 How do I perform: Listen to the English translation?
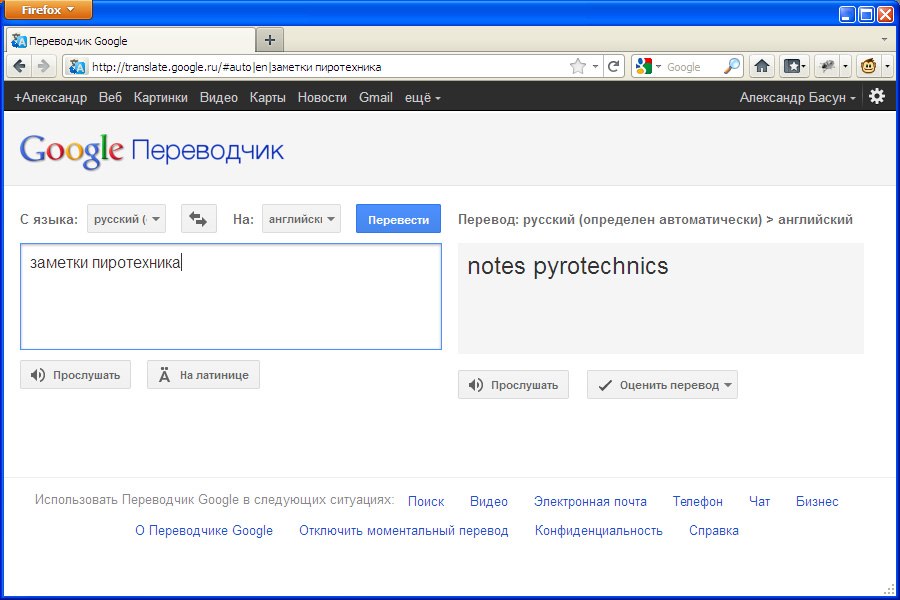point(513,385)
